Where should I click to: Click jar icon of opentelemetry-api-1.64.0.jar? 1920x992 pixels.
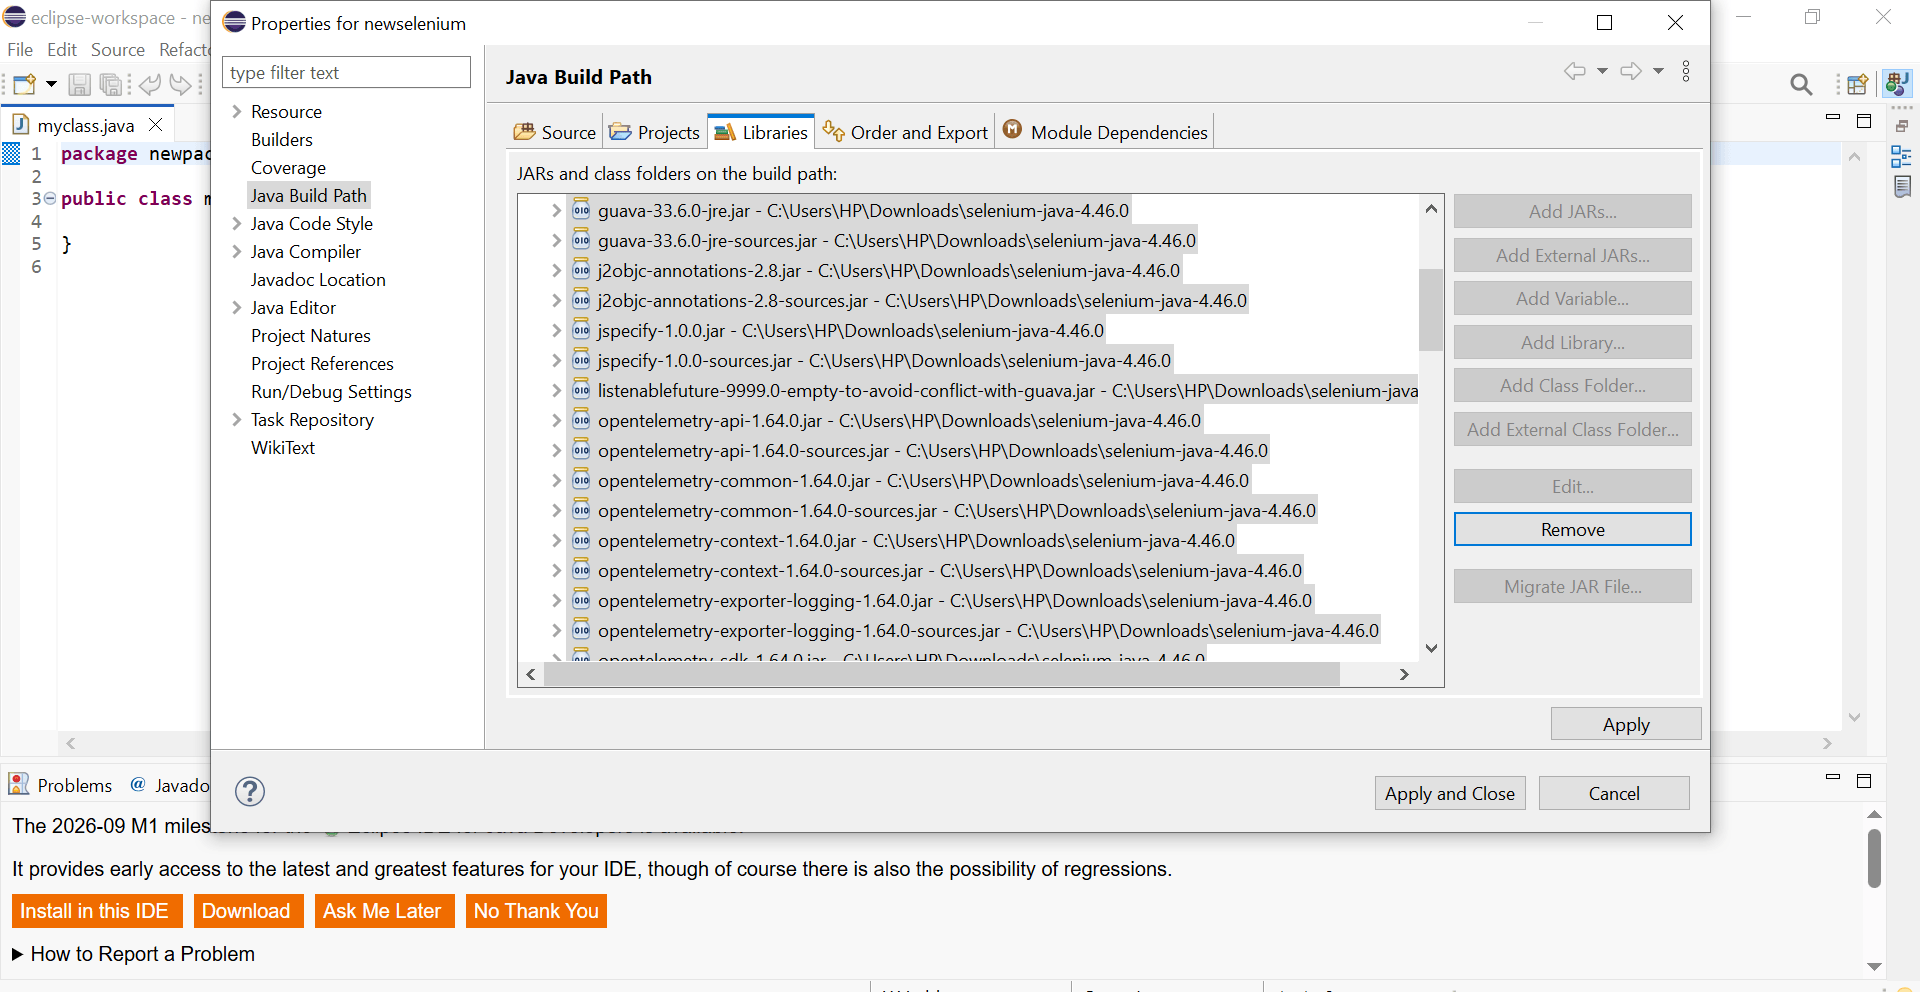tap(581, 420)
